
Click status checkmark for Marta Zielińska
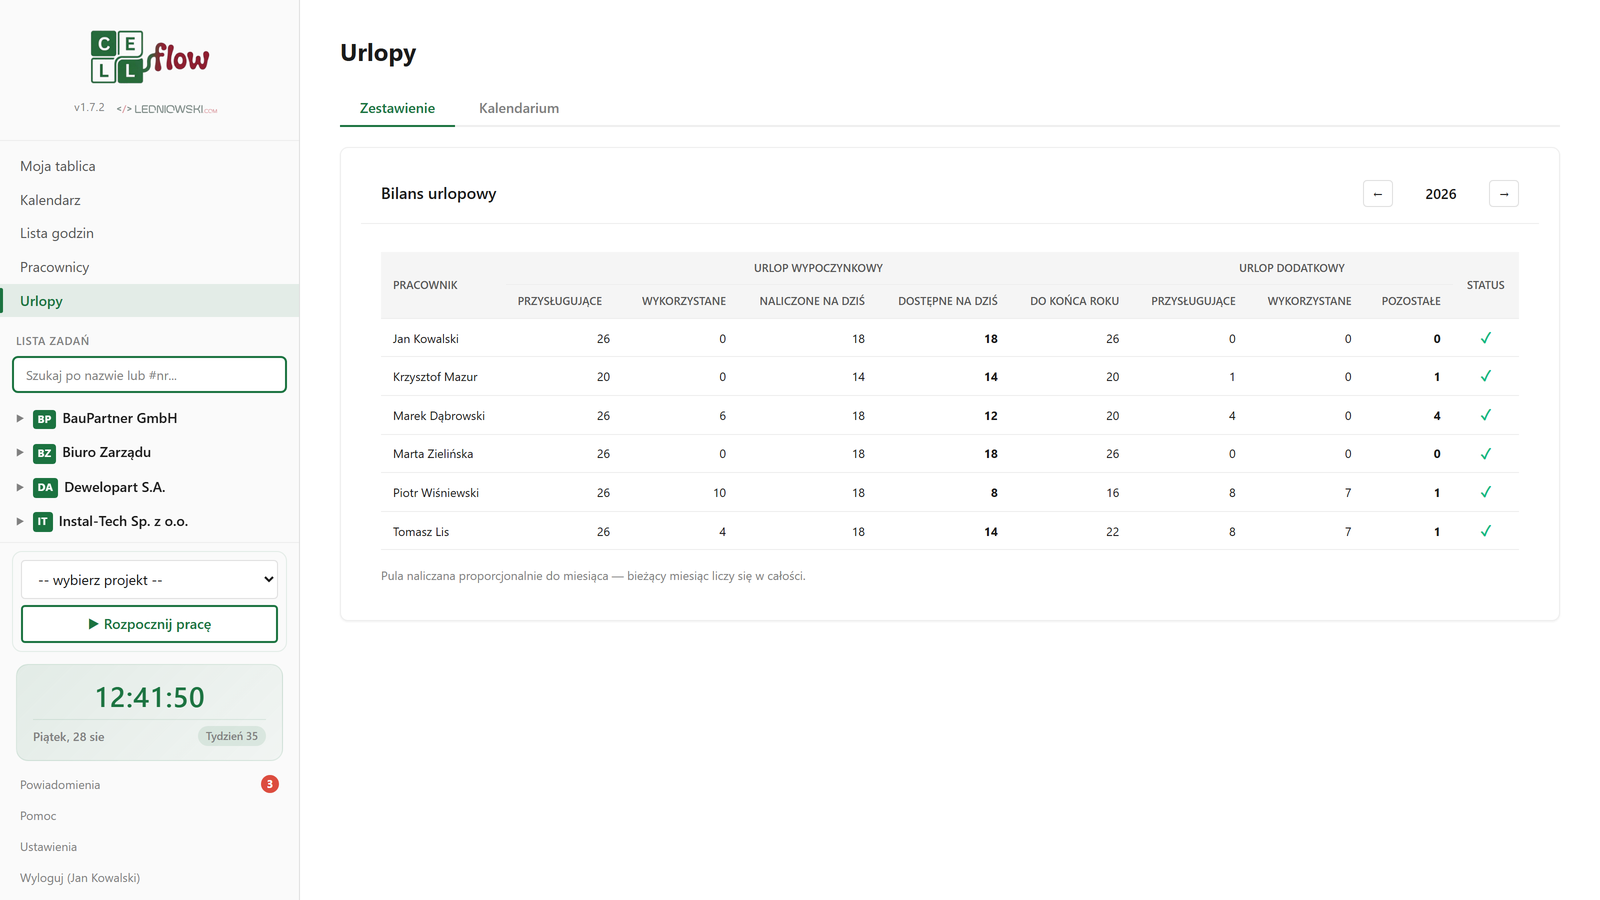pos(1486,453)
